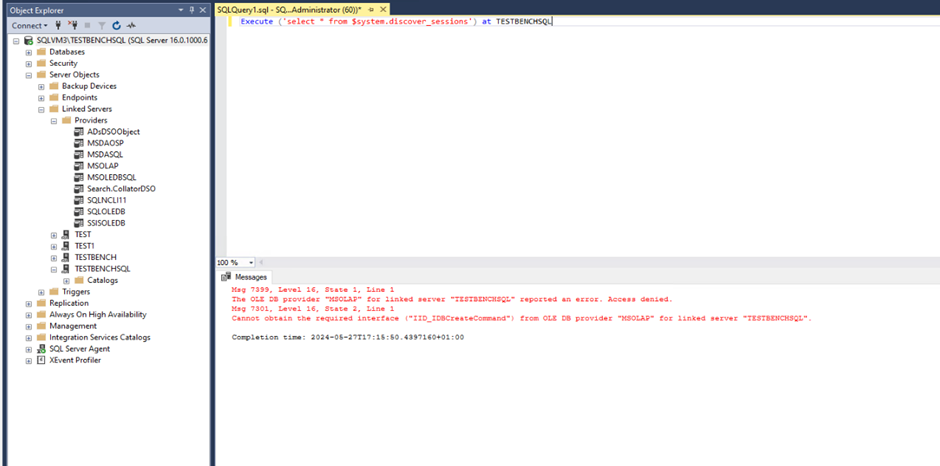The width and height of the screenshot is (940, 466).
Task: Click the Filter funnel icon
Action: click(102, 26)
